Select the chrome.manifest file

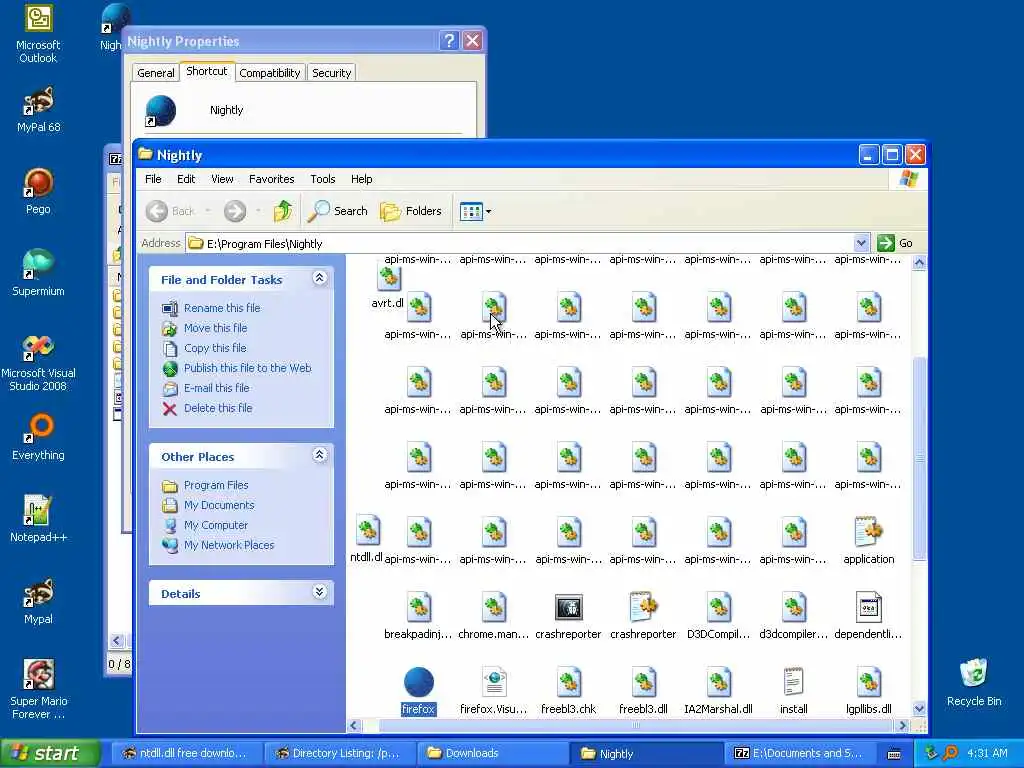coord(494,607)
